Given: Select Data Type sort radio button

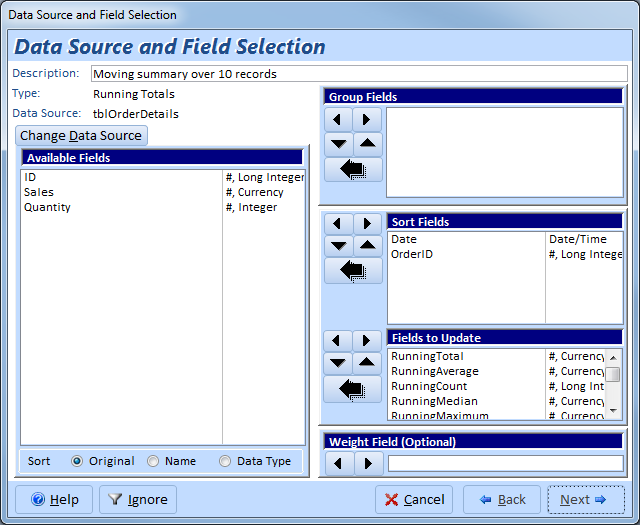Looking at the screenshot, I should point(225,461).
